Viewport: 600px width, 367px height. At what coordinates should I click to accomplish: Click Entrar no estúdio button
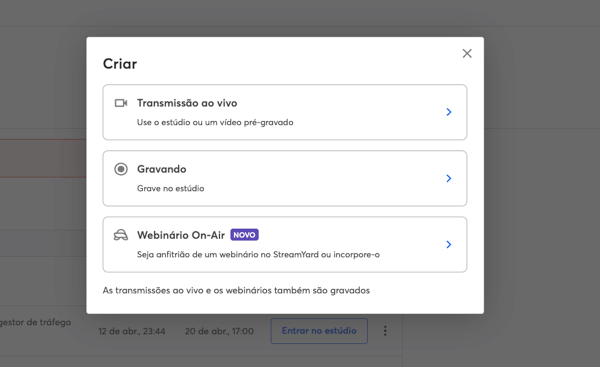319,331
